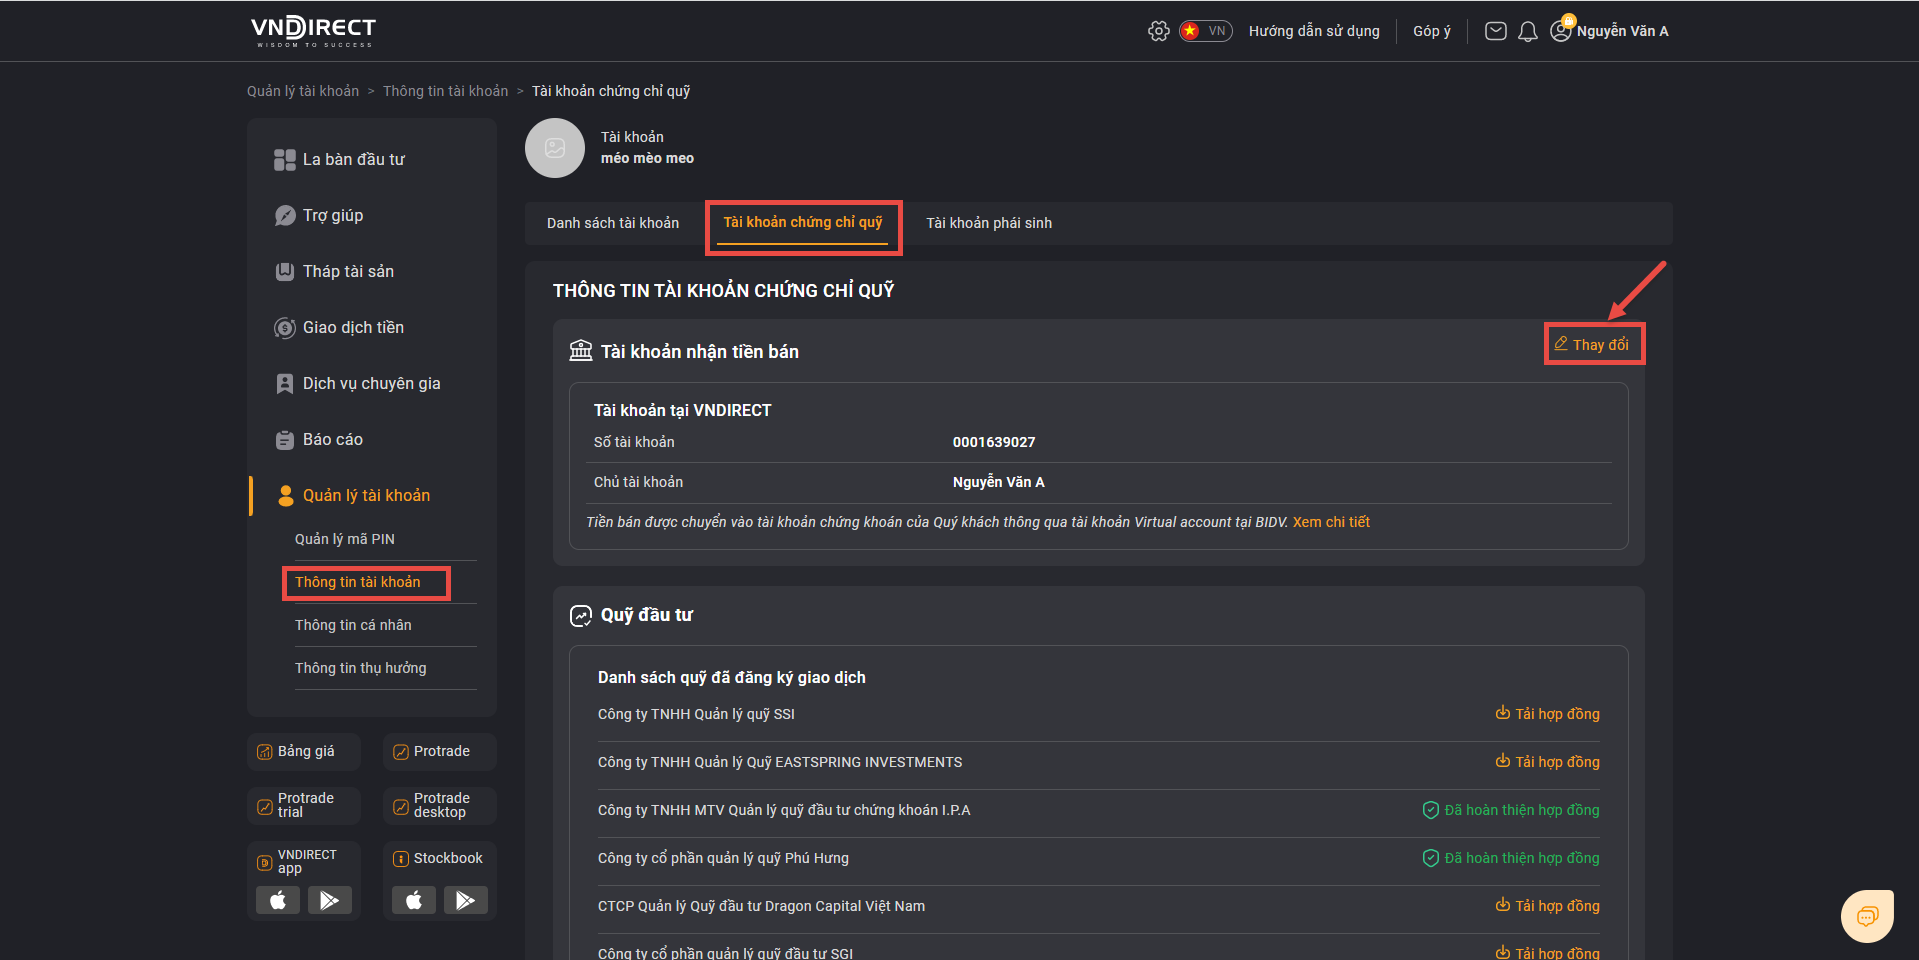Image resolution: width=1919 pixels, height=960 pixels.
Task: Open Báo cáo sidebar item
Action: click(333, 439)
